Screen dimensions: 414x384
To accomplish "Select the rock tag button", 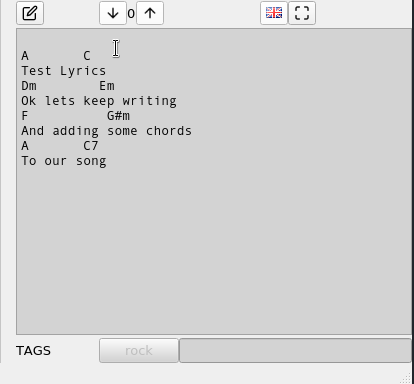I will [x=139, y=350].
